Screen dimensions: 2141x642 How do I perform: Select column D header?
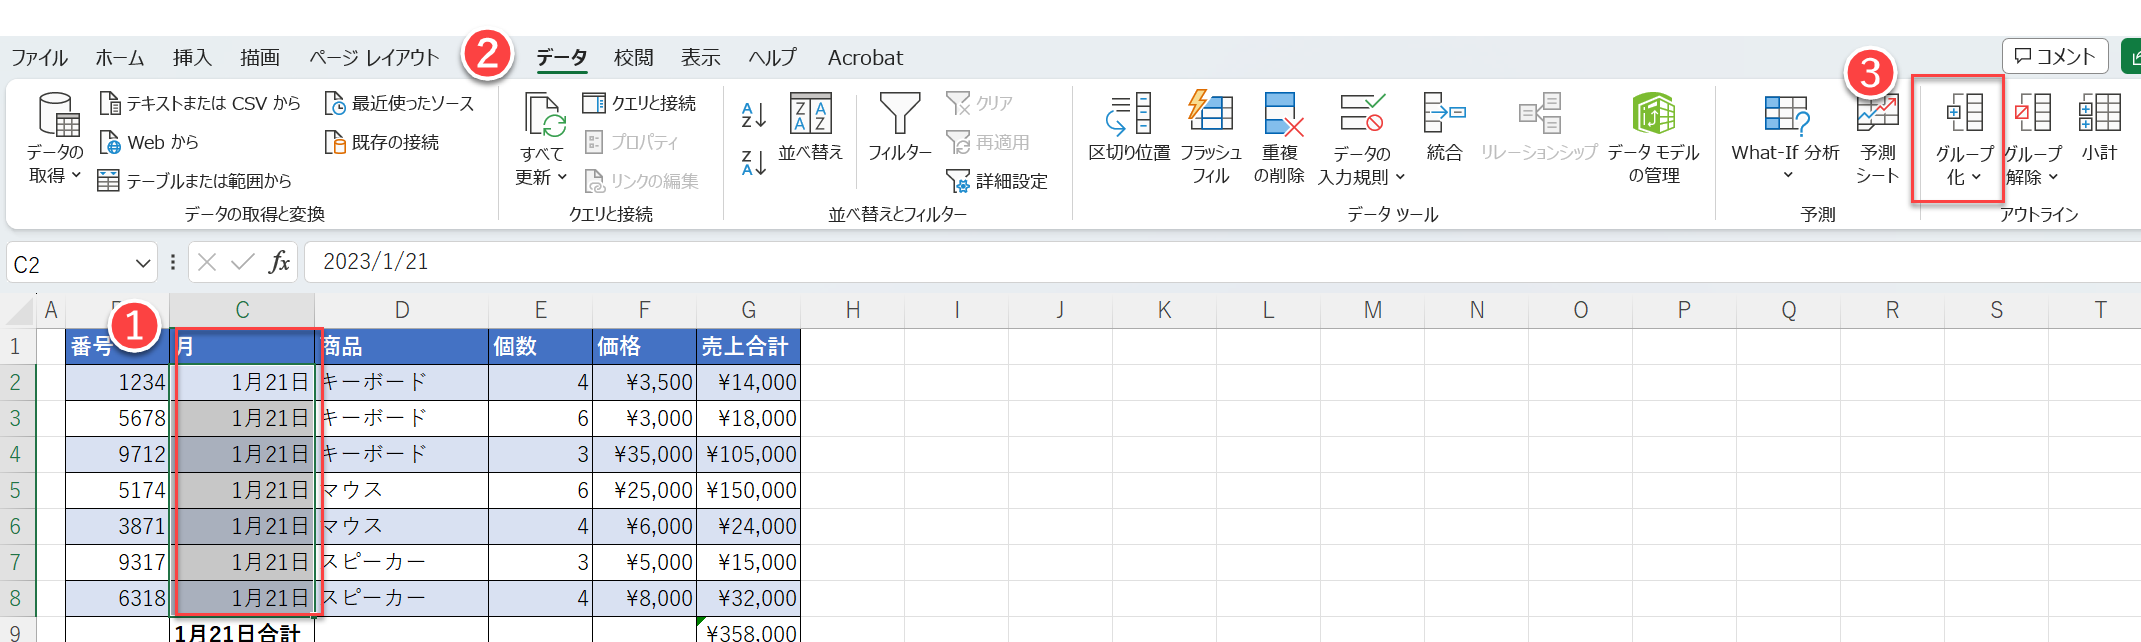pyautogui.click(x=402, y=310)
